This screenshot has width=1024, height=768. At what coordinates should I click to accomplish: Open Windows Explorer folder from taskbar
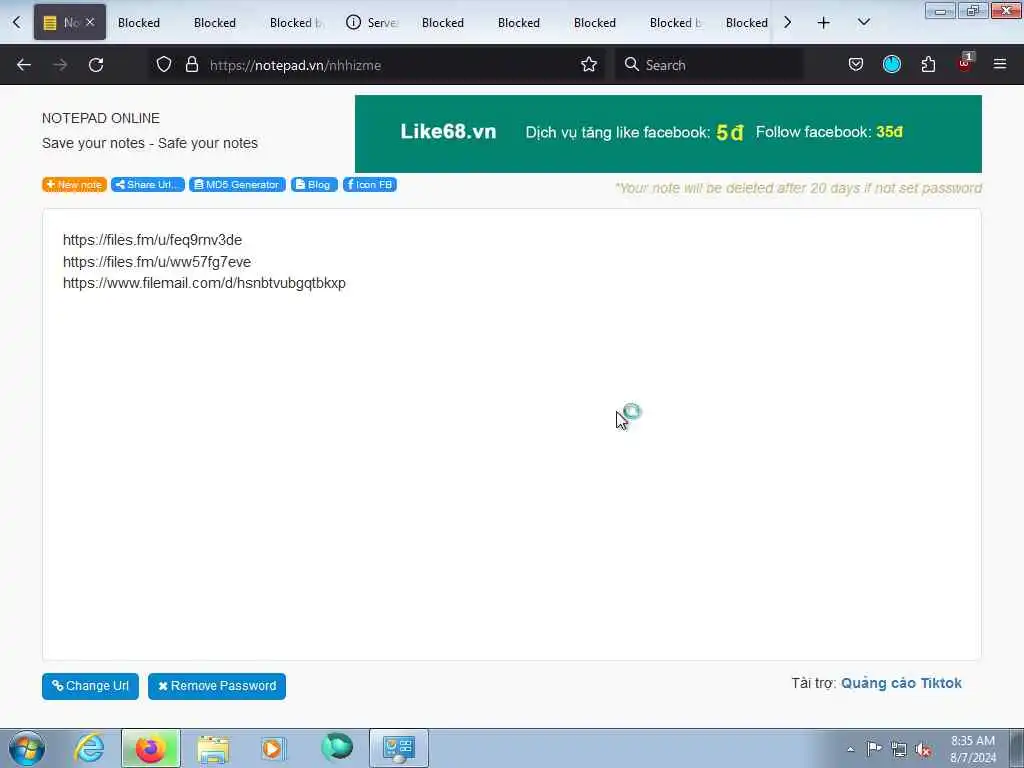(213, 748)
